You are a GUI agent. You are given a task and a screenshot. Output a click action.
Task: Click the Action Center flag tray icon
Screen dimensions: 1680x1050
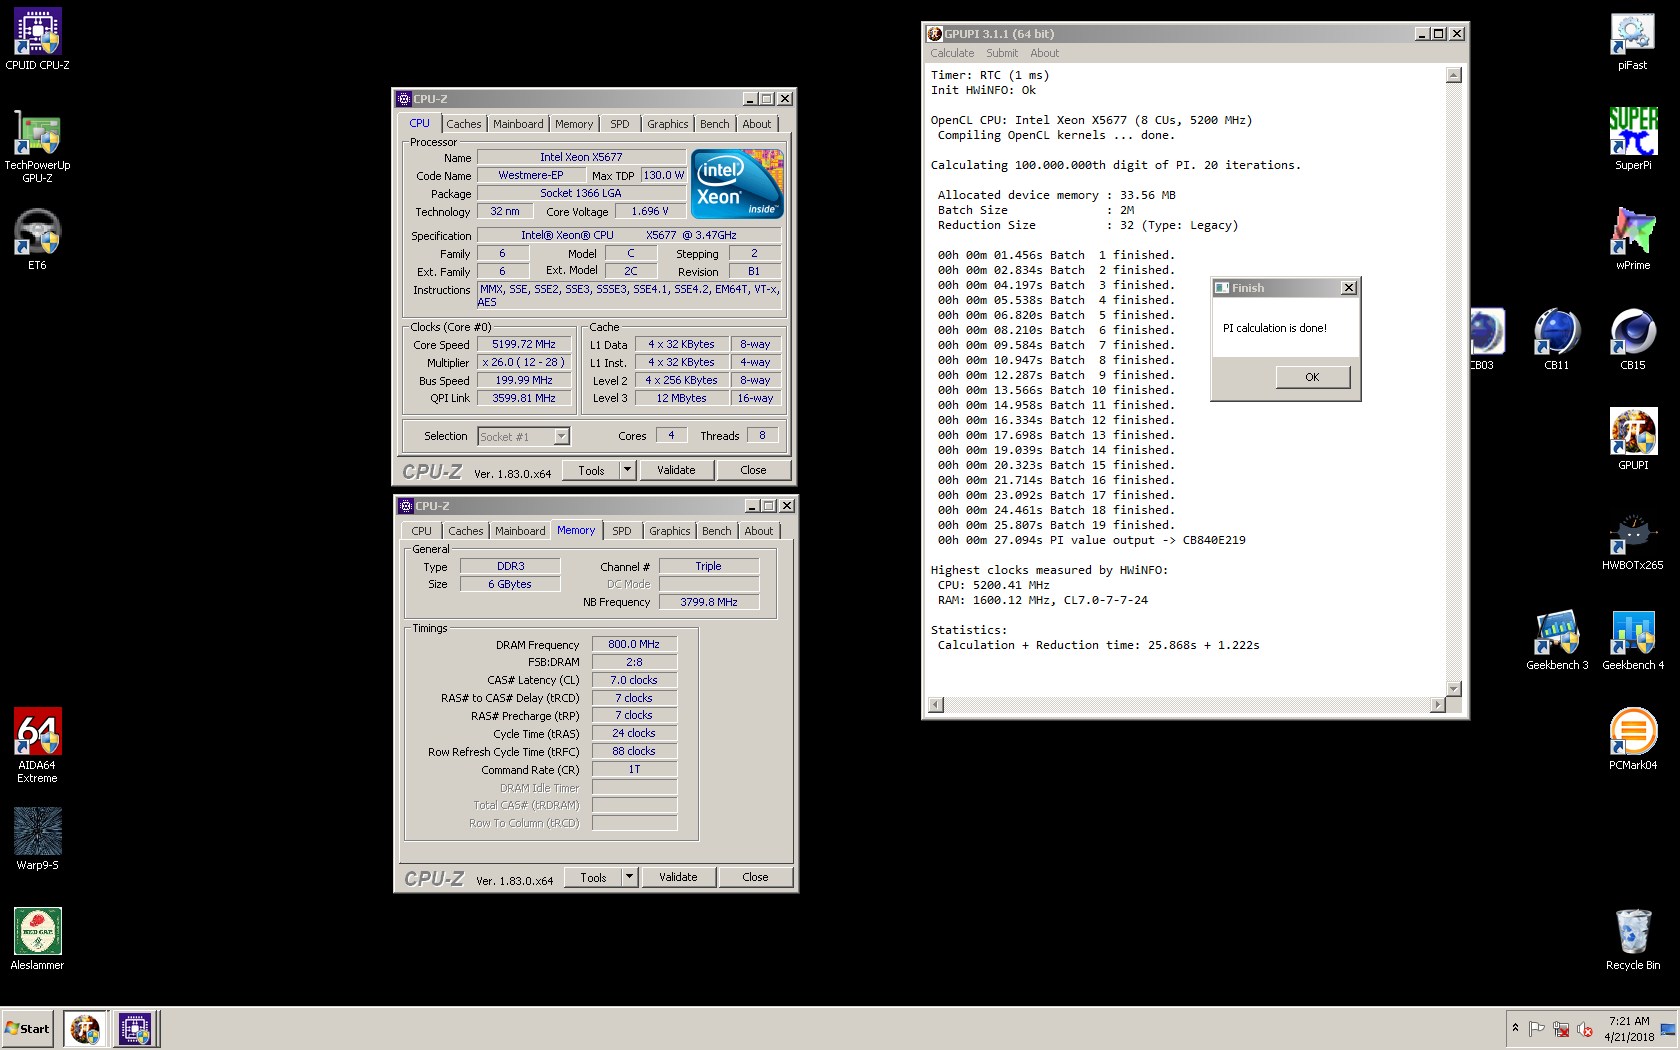pos(1537,1029)
